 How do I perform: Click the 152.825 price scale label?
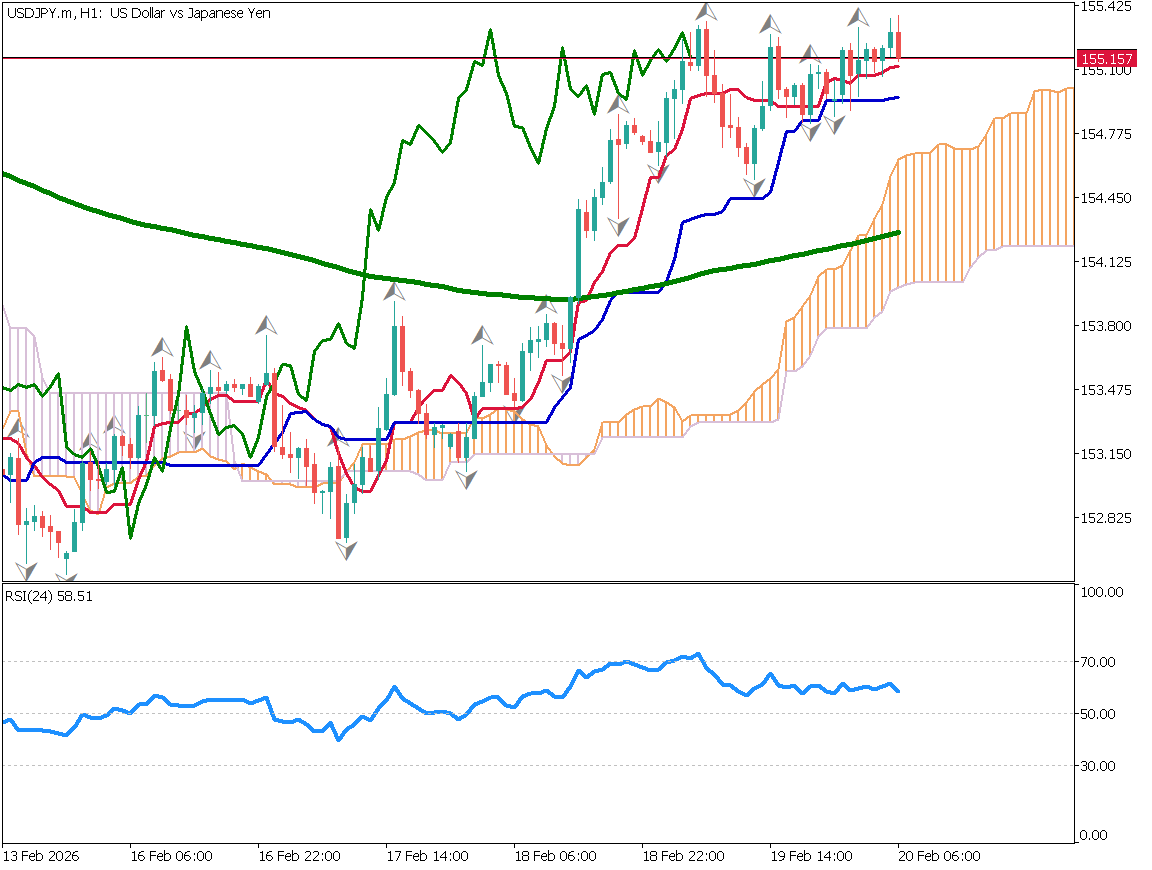click(x=1104, y=518)
